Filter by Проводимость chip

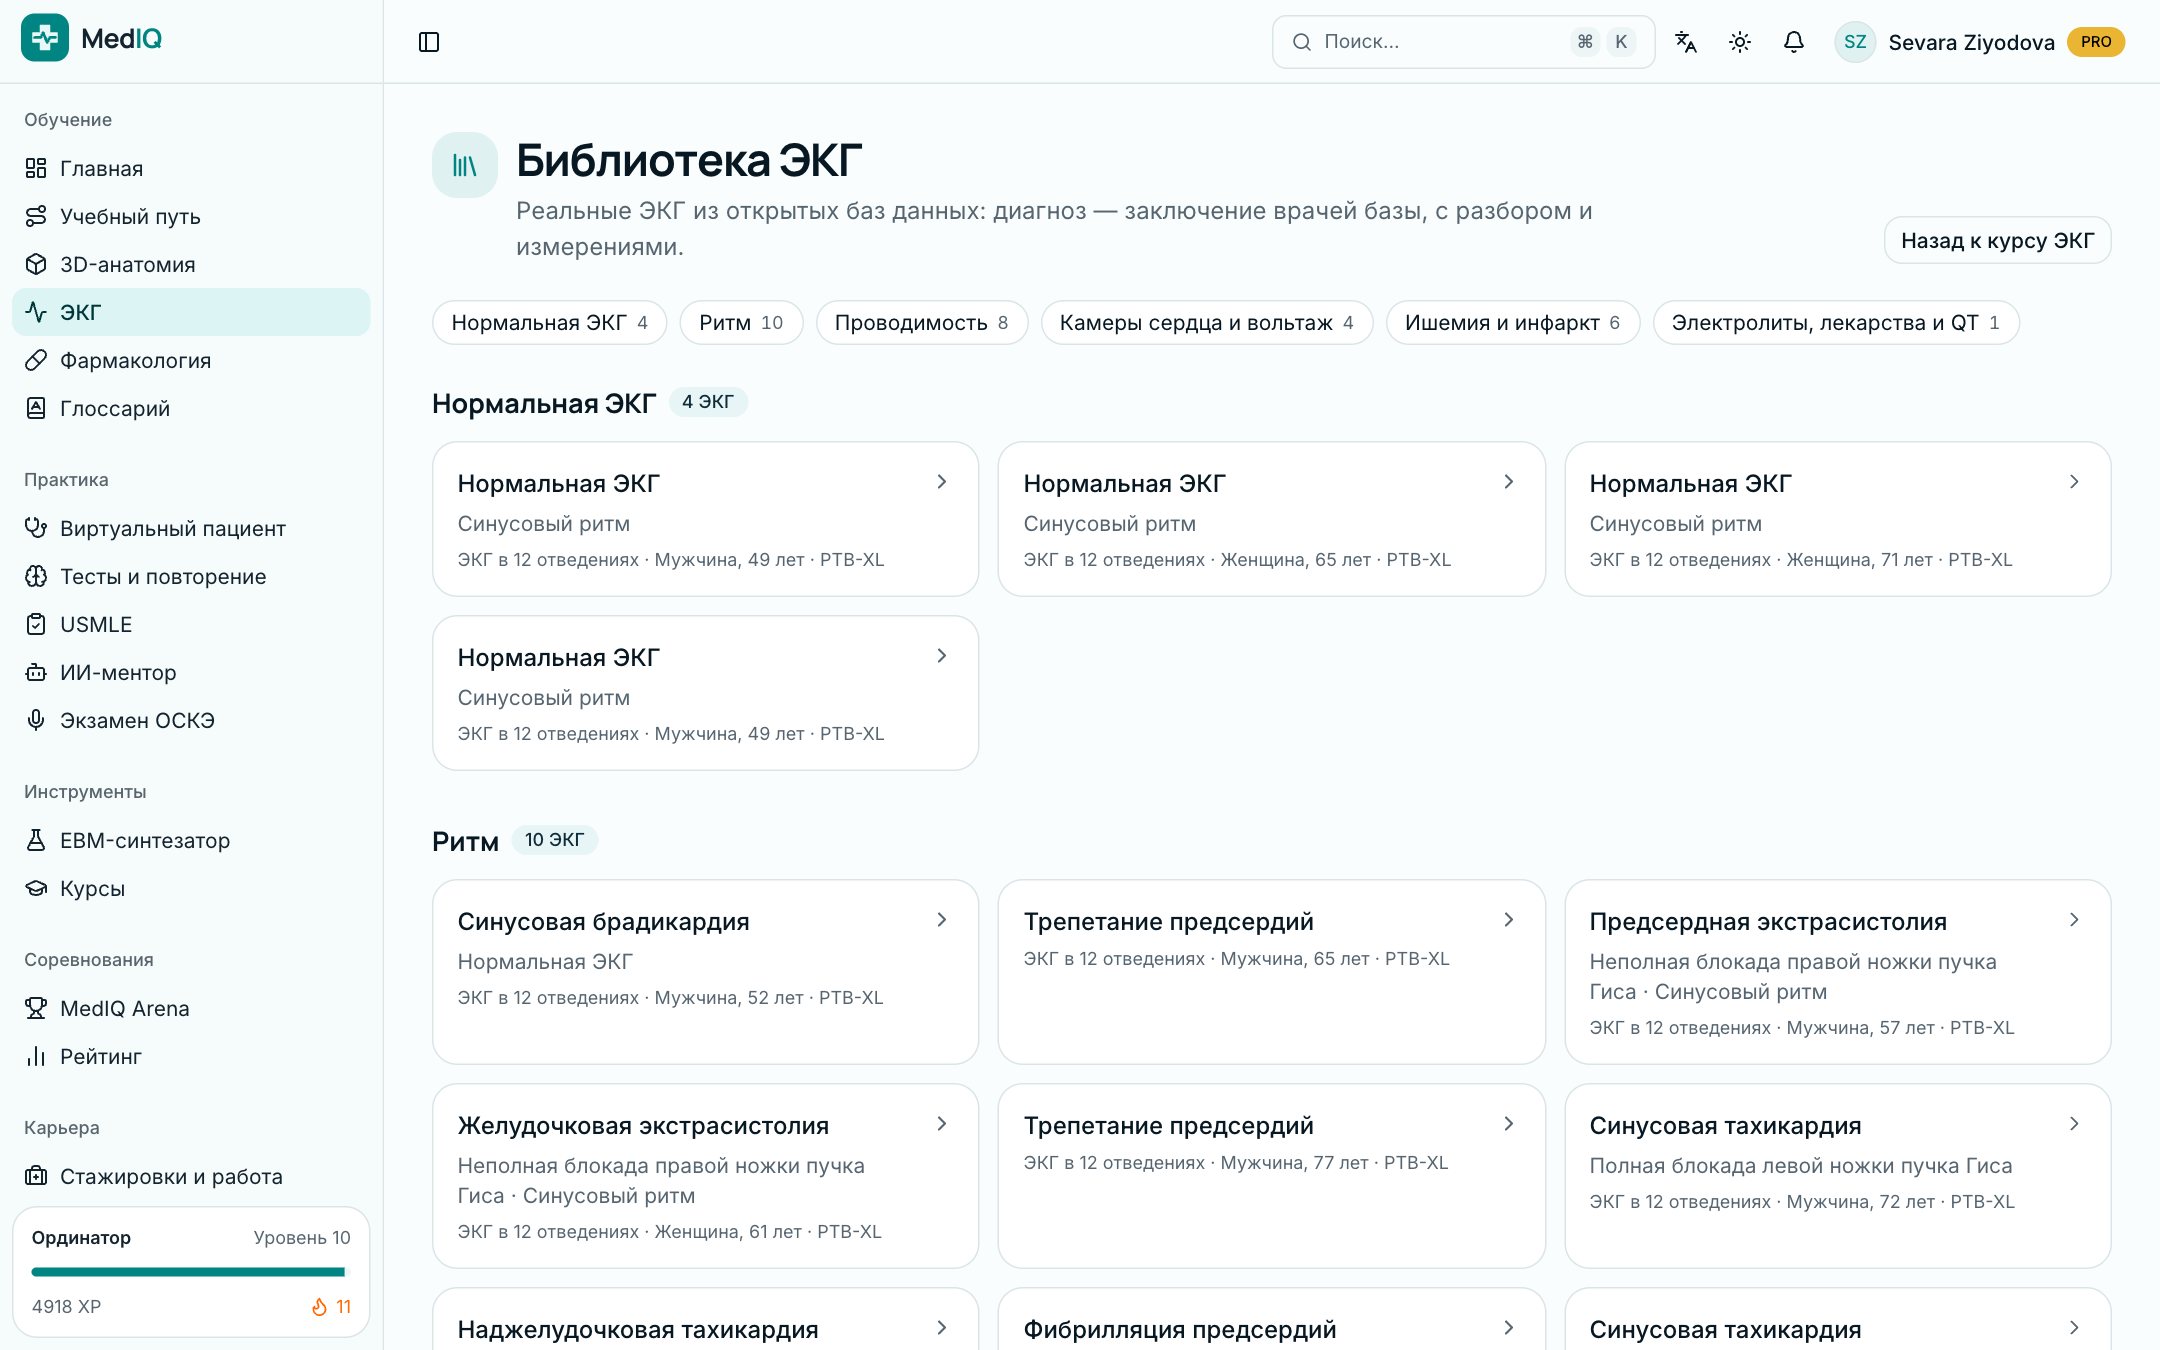tap(921, 323)
